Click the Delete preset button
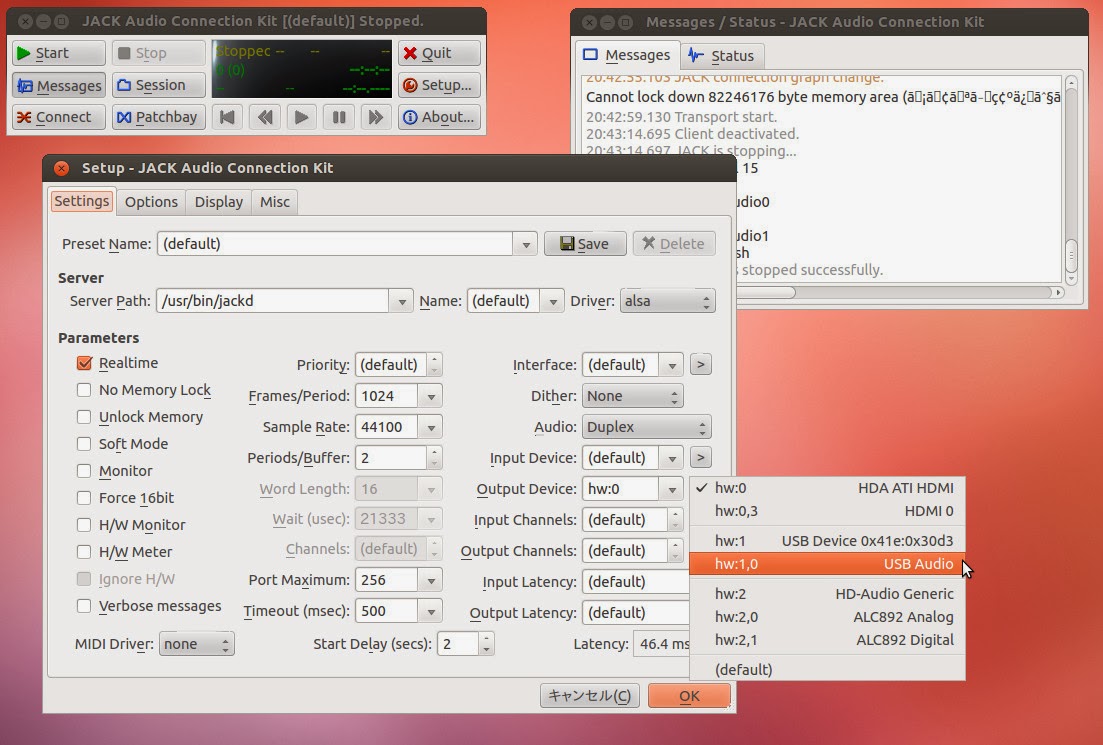 (674, 243)
